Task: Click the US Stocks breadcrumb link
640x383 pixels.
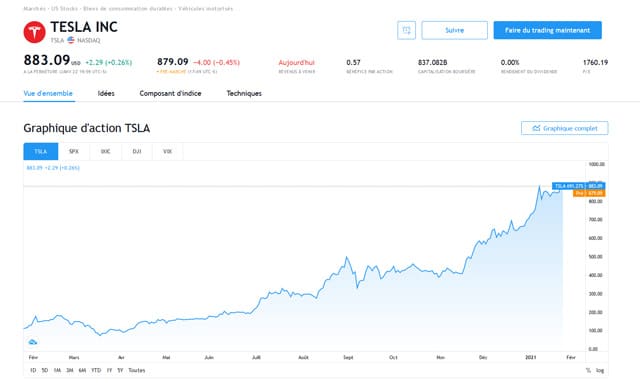Action: click(x=64, y=9)
